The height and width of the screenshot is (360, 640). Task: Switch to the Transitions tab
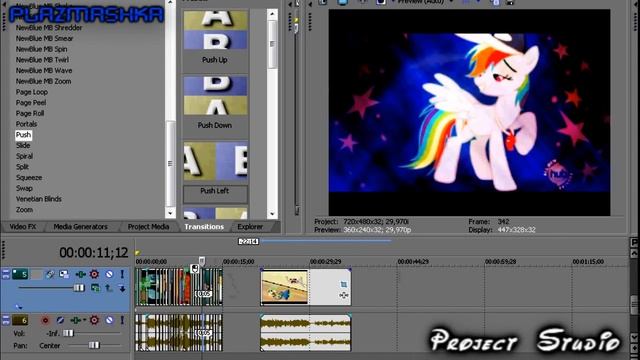tap(204, 227)
